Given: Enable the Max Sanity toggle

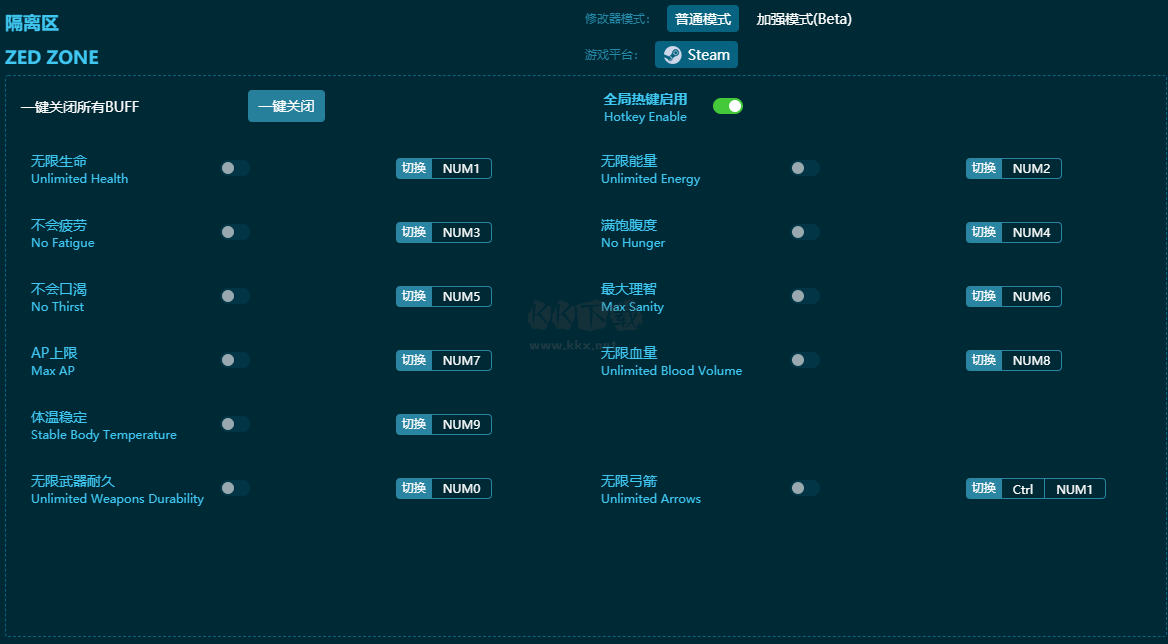Looking at the screenshot, I should click(805, 296).
